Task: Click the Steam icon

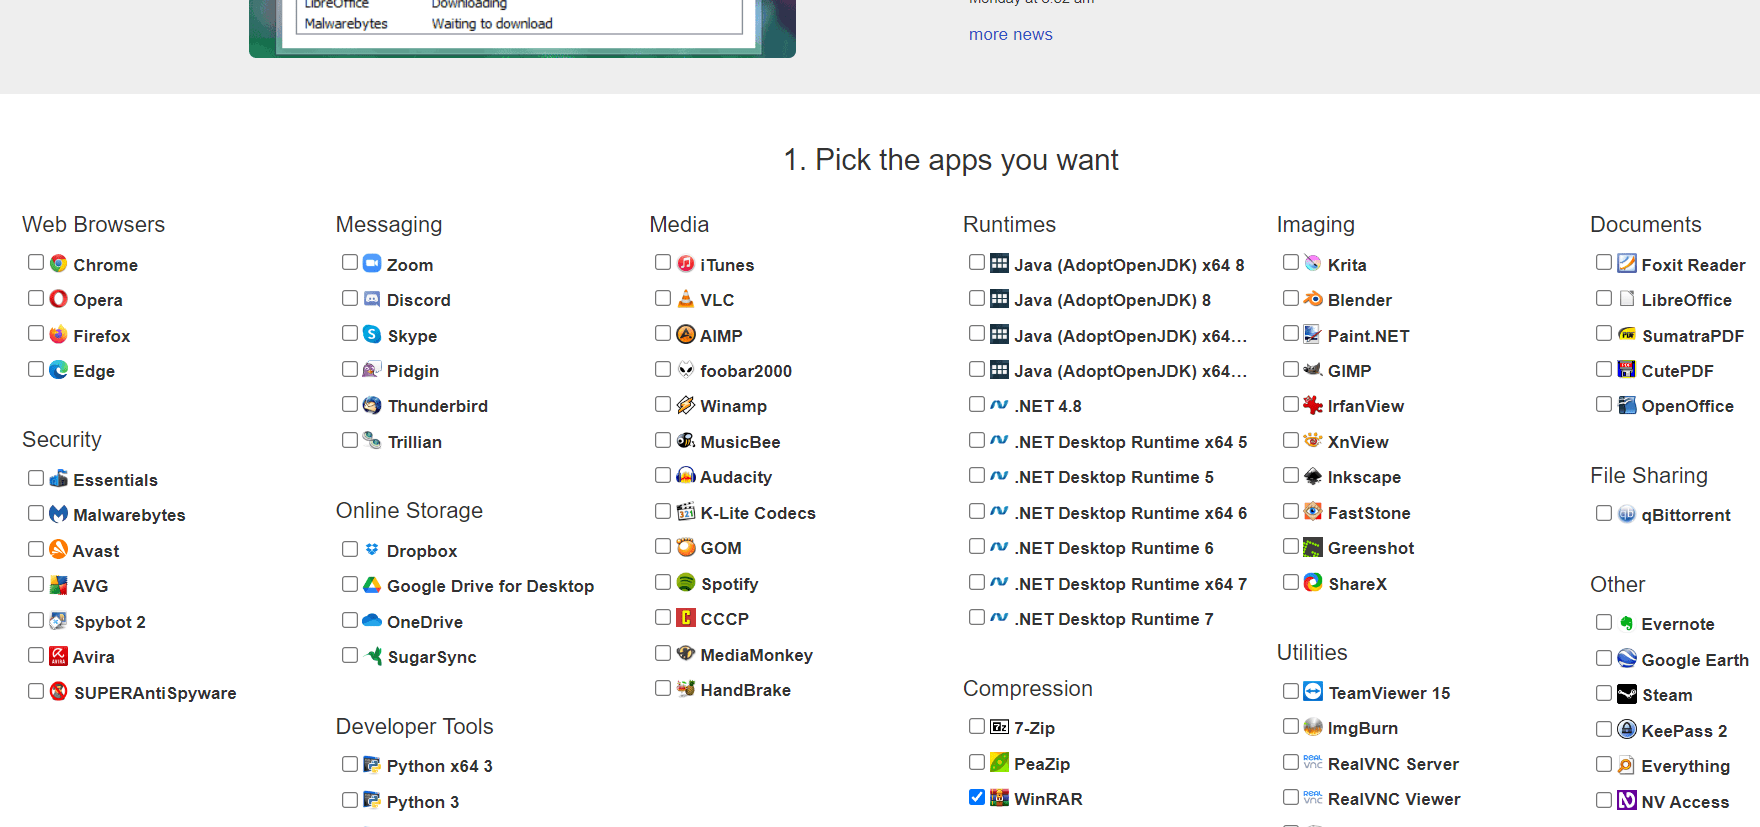Action: pyautogui.click(x=1627, y=694)
